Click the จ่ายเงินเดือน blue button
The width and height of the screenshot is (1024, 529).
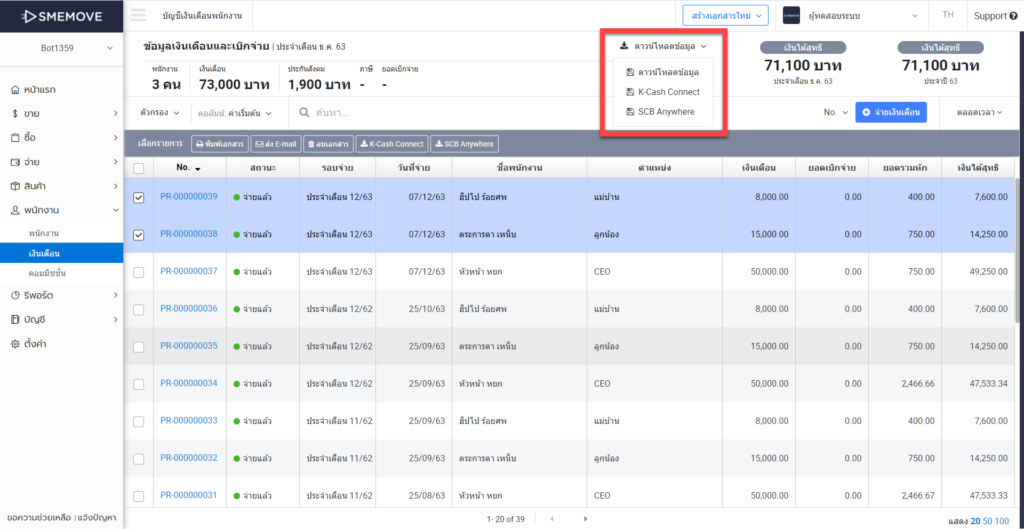pos(891,113)
